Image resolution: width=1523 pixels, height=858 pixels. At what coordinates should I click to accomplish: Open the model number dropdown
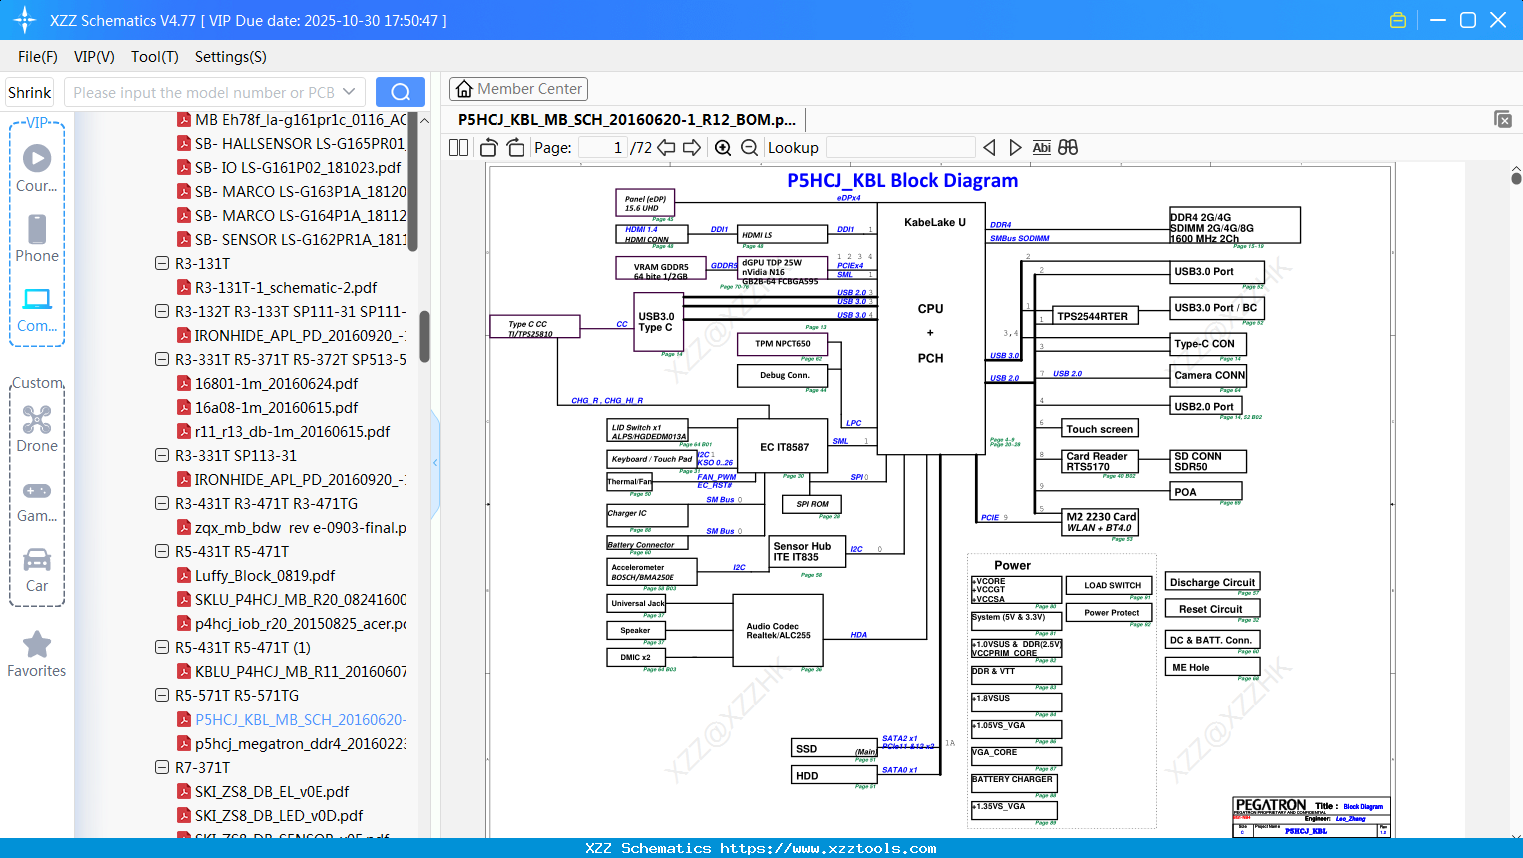coord(349,92)
